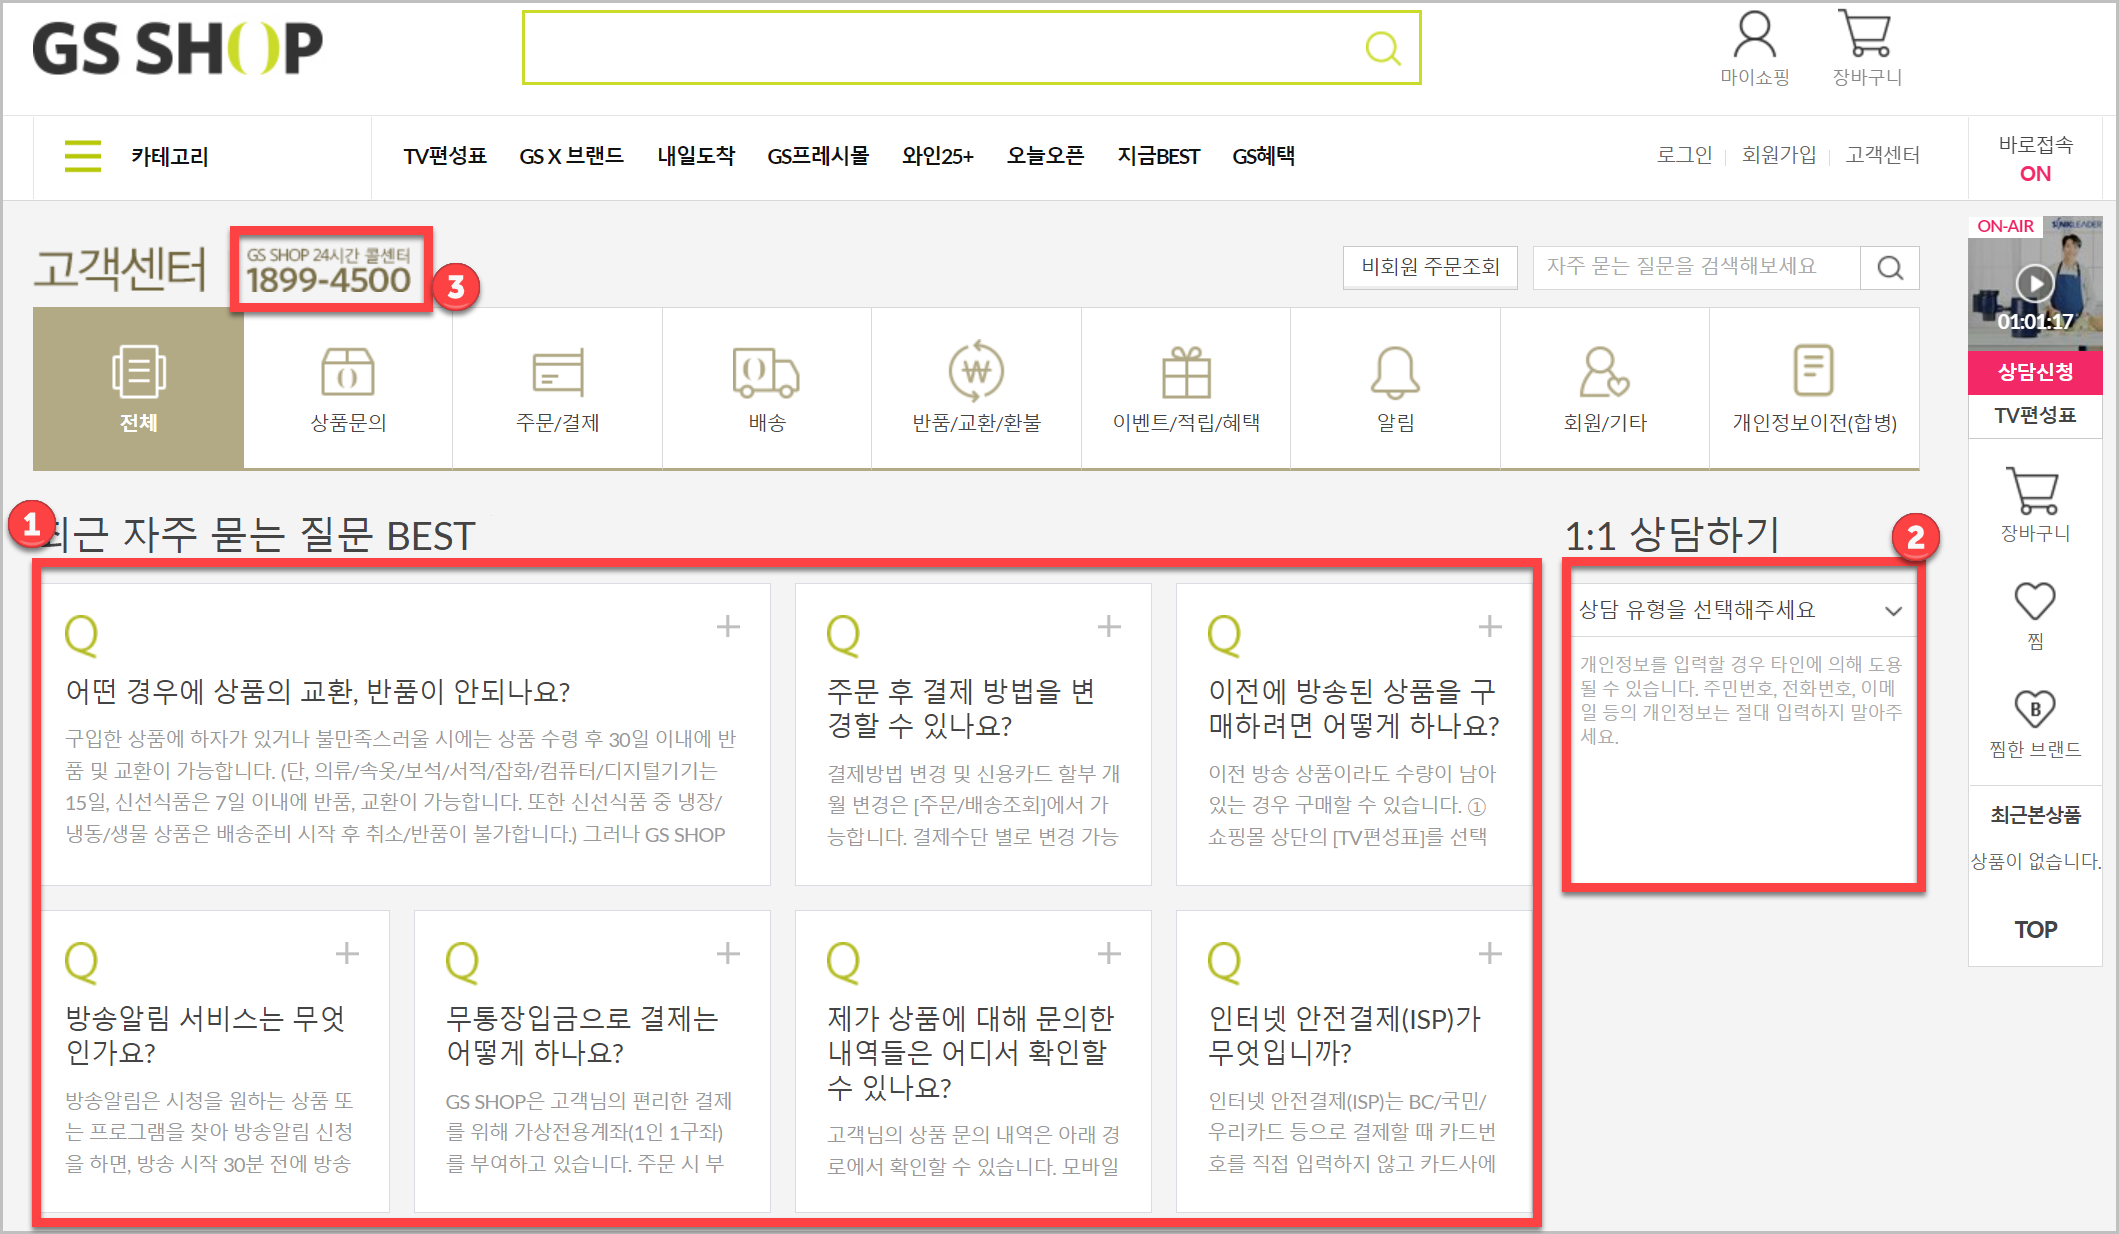This screenshot has width=2119, height=1234.
Task: Select the 반품/교환/환불 won icon
Action: [976, 373]
